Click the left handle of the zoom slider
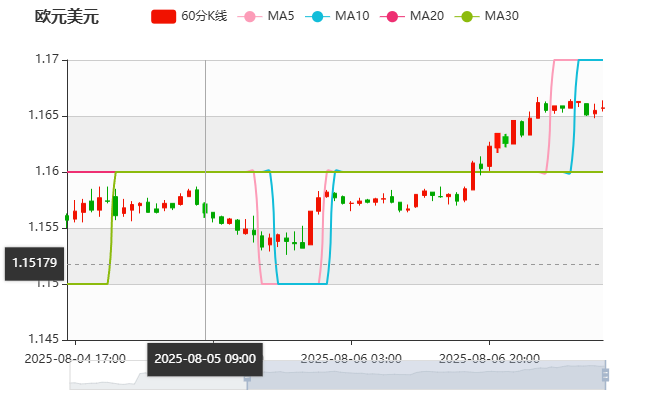Viewport: 670px width, 400px height. 247,377
